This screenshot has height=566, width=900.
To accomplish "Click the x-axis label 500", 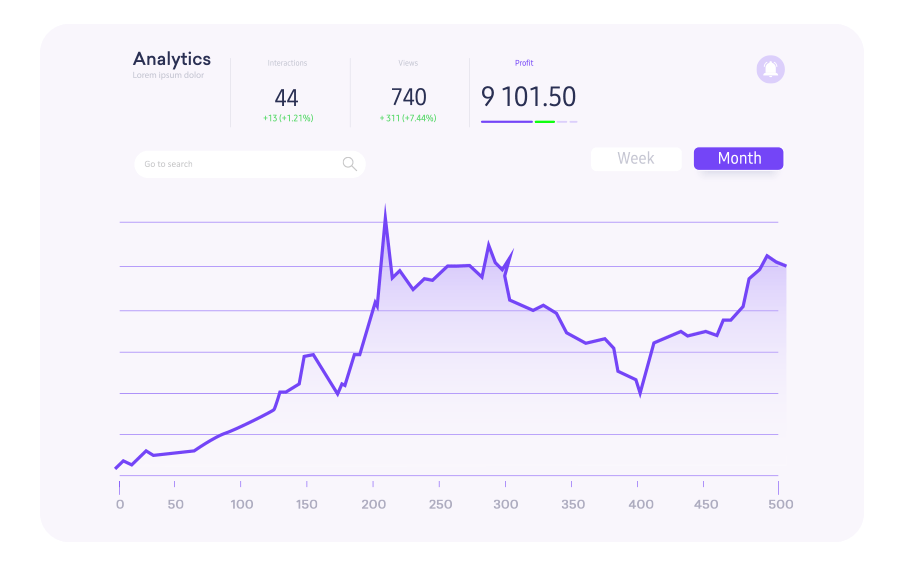I will click(x=781, y=505).
